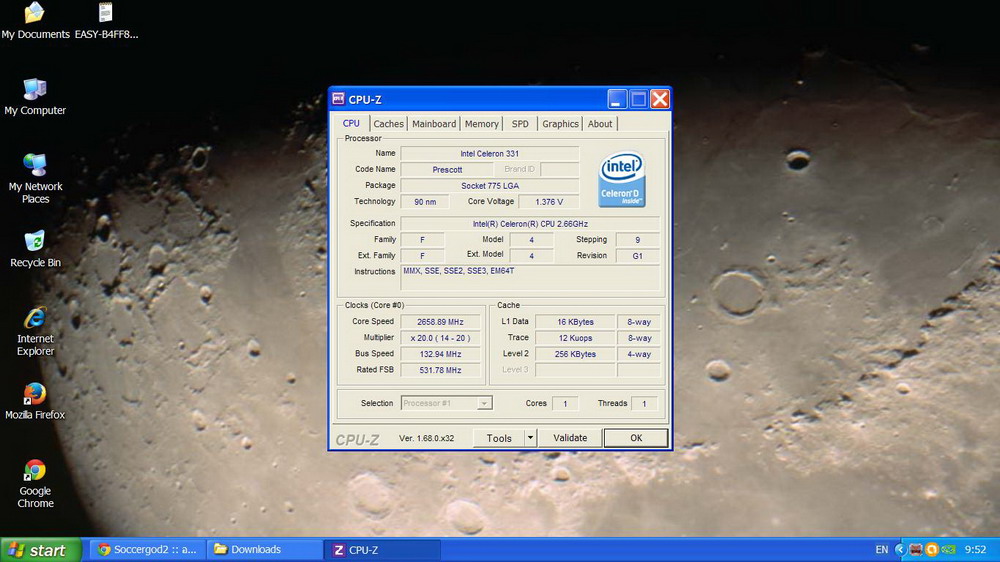Click the Level 2 4-way field
The image size is (1000, 562).
638,354
